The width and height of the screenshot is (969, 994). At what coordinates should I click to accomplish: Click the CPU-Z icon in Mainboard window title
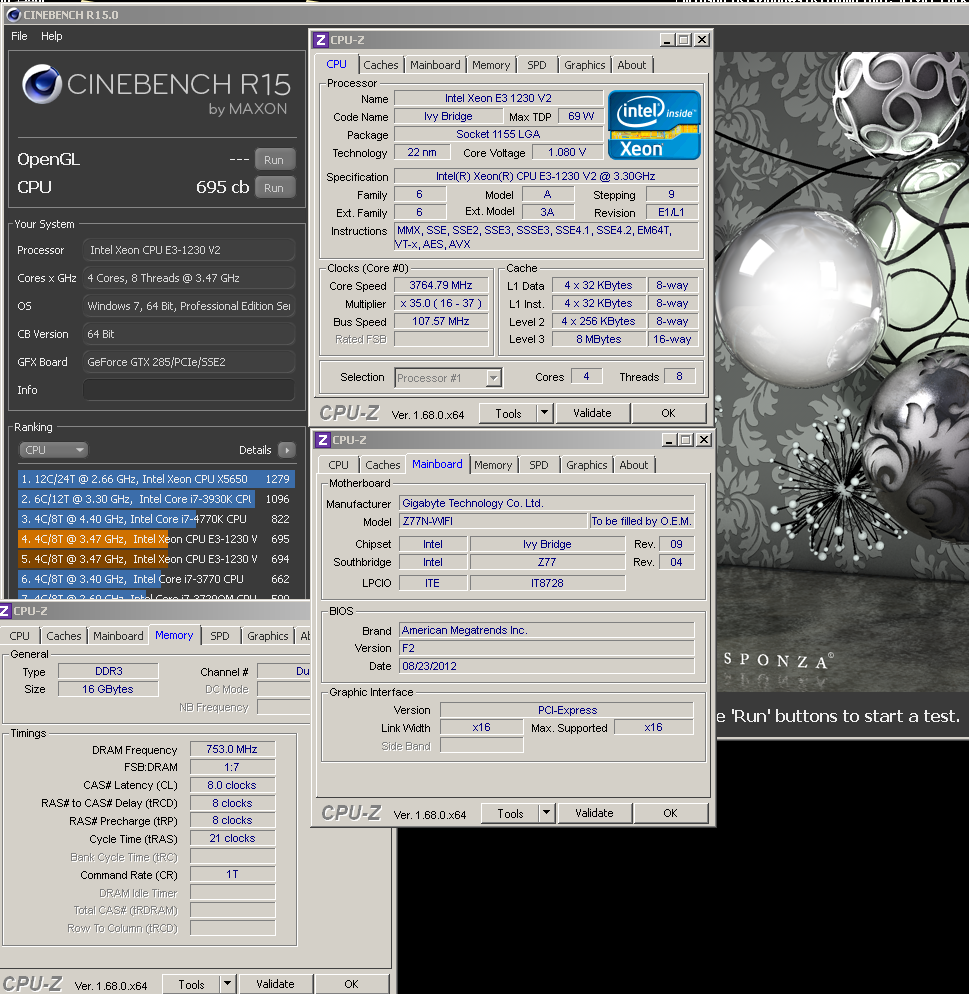(323, 440)
